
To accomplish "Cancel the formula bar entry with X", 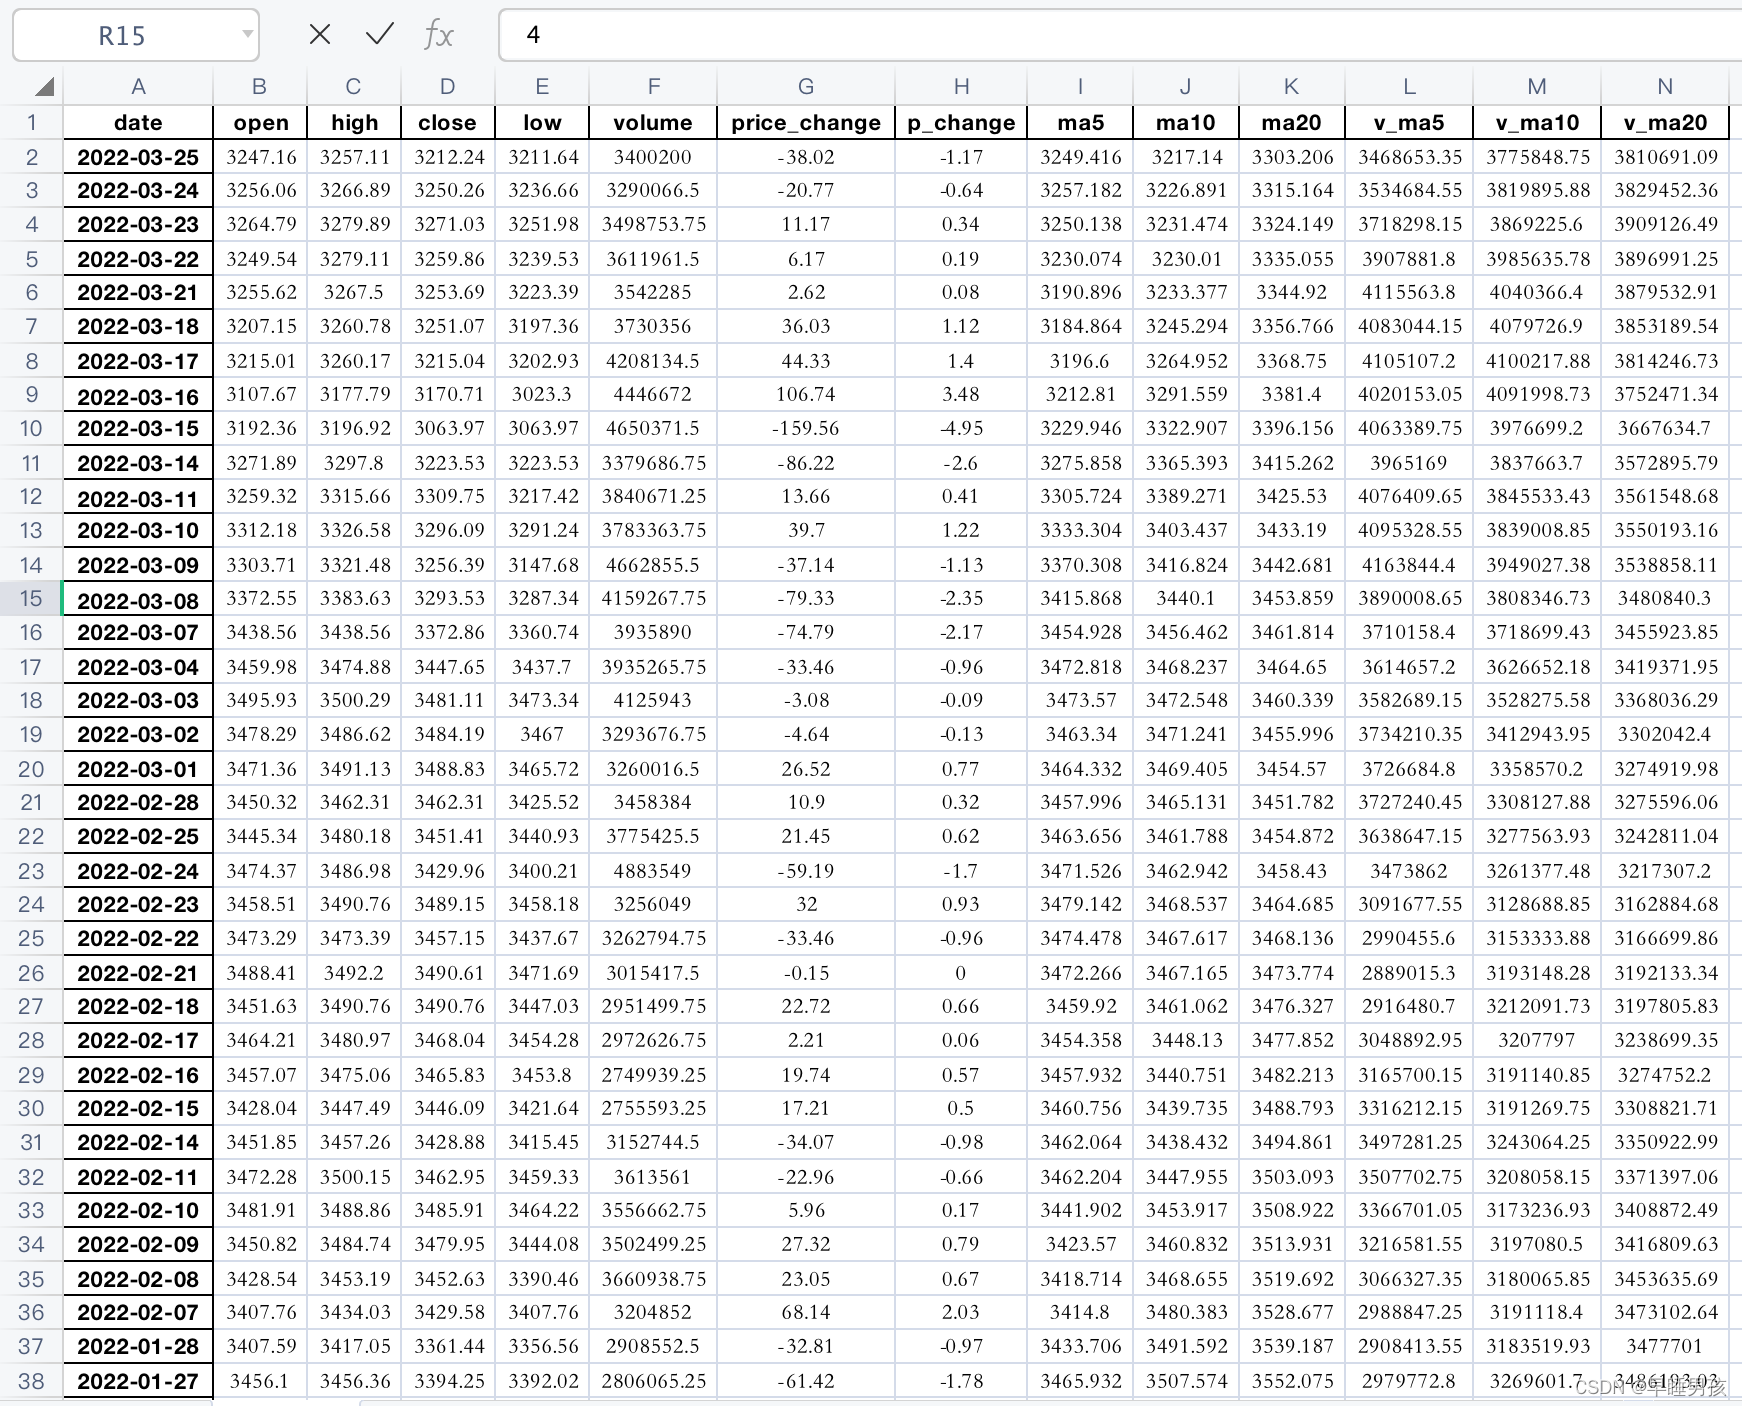I will pyautogui.click(x=320, y=35).
